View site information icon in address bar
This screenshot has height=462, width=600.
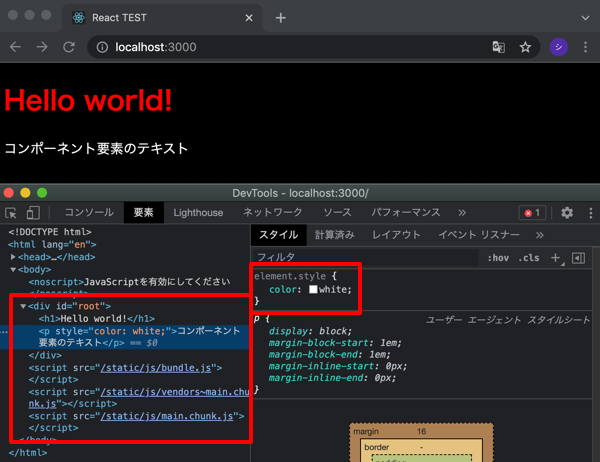[x=102, y=47]
